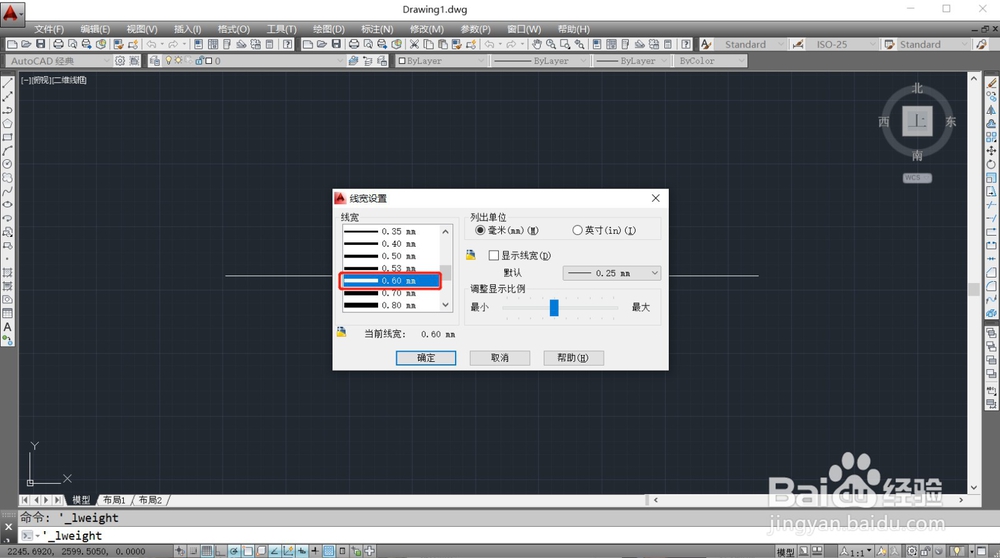Select the Circle draw tool

[8, 164]
